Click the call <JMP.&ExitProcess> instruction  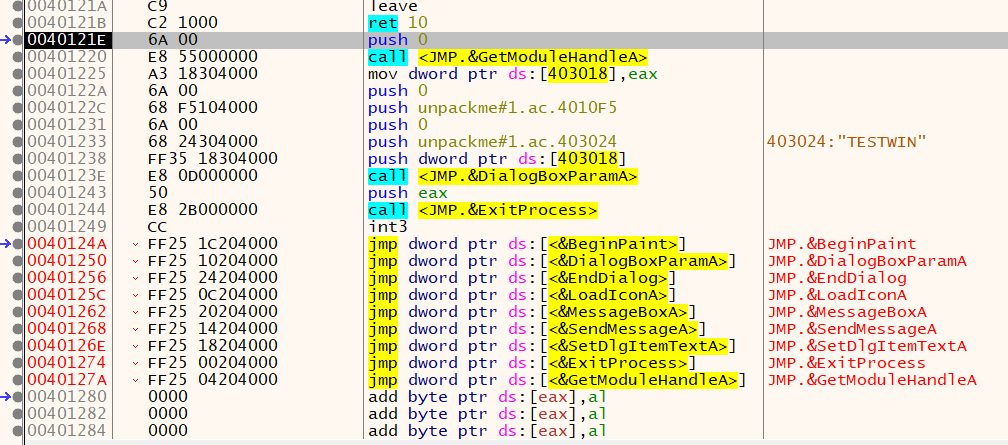(x=483, y=210)
